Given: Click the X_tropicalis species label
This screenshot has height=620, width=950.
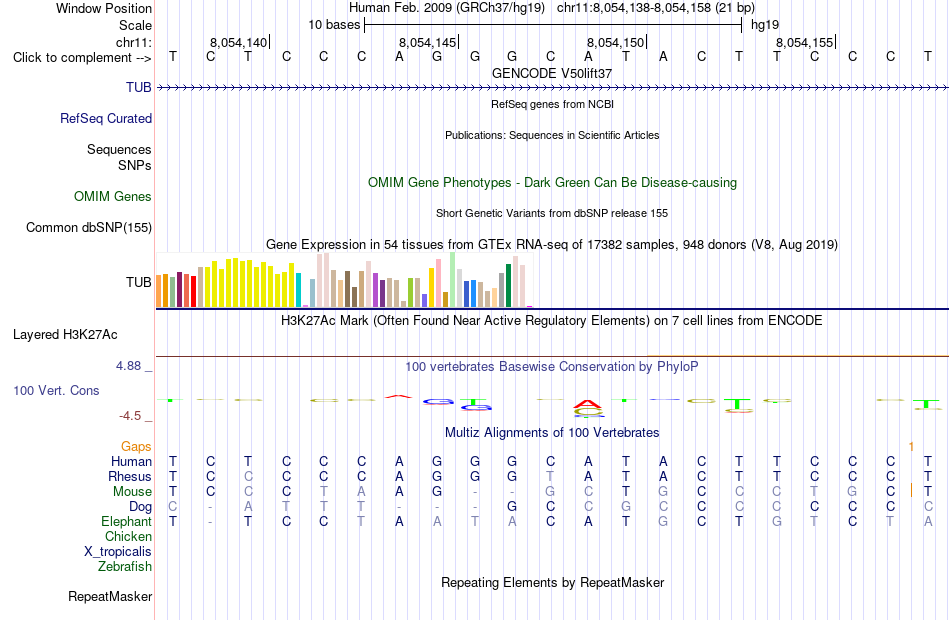Looking at the screenshot, I should [118, 552].
